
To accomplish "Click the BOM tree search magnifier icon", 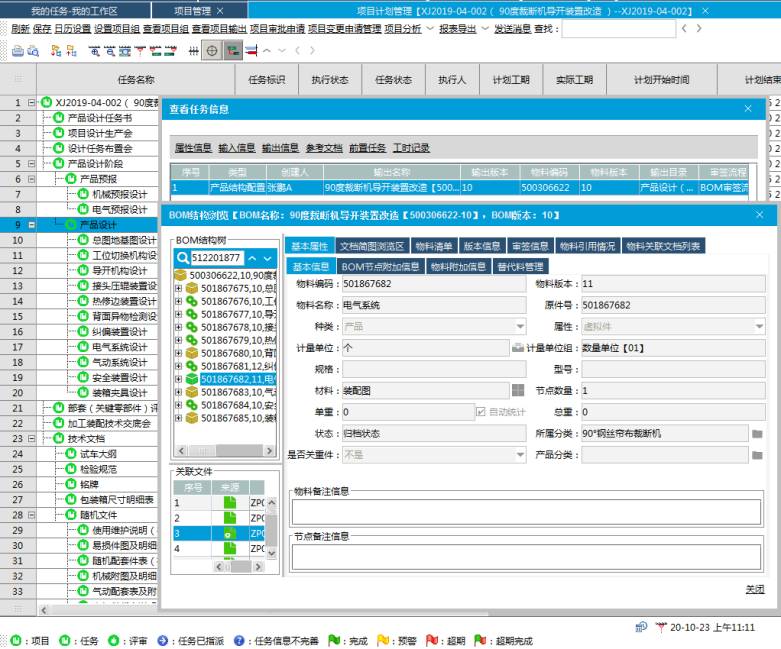I will click(x=182, y=258).
